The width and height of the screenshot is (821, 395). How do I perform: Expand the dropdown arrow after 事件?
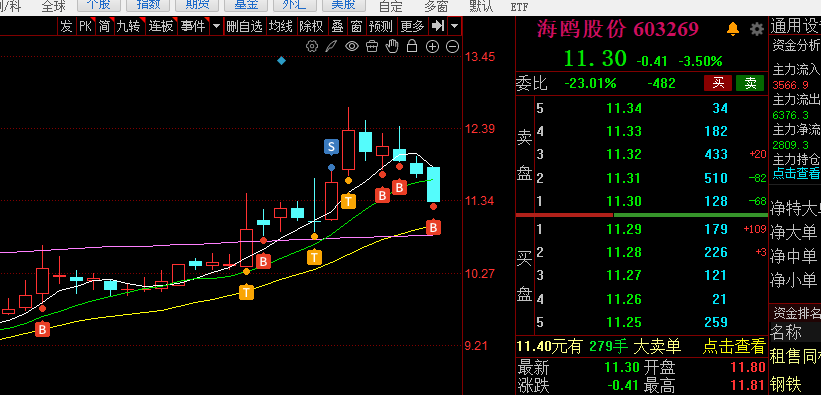point(216,26)
